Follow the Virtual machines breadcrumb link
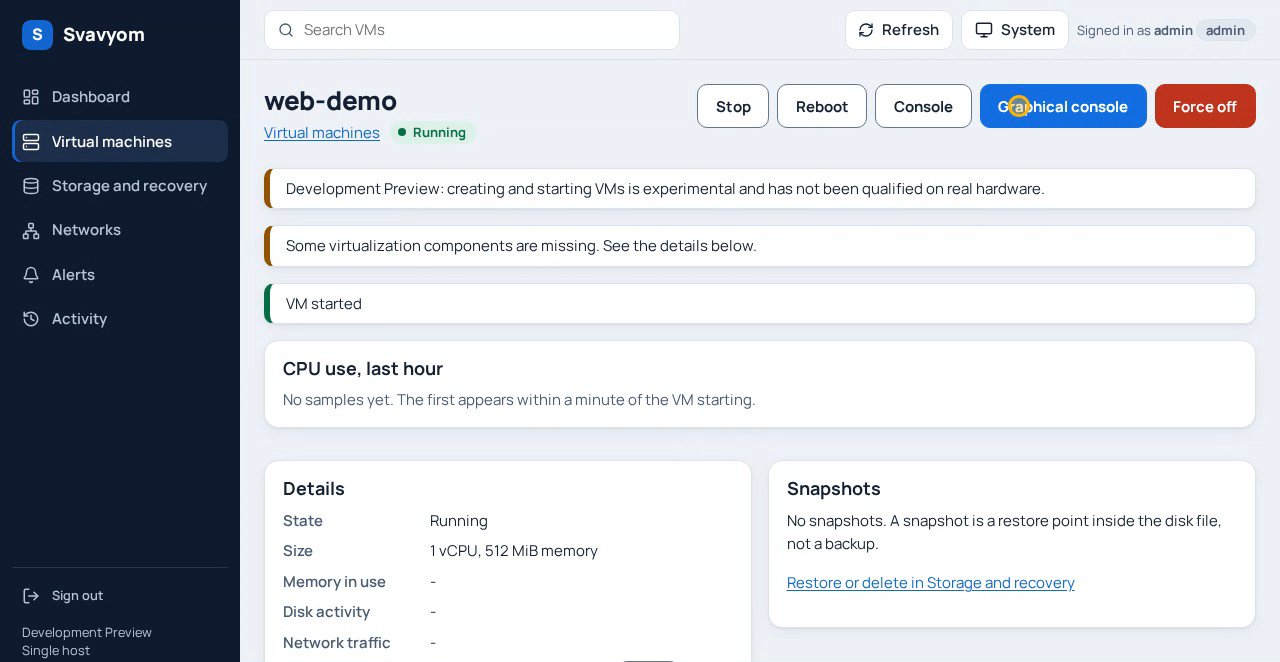The height and width of the screenshot is (662, 1280). [x=322, y=133]
